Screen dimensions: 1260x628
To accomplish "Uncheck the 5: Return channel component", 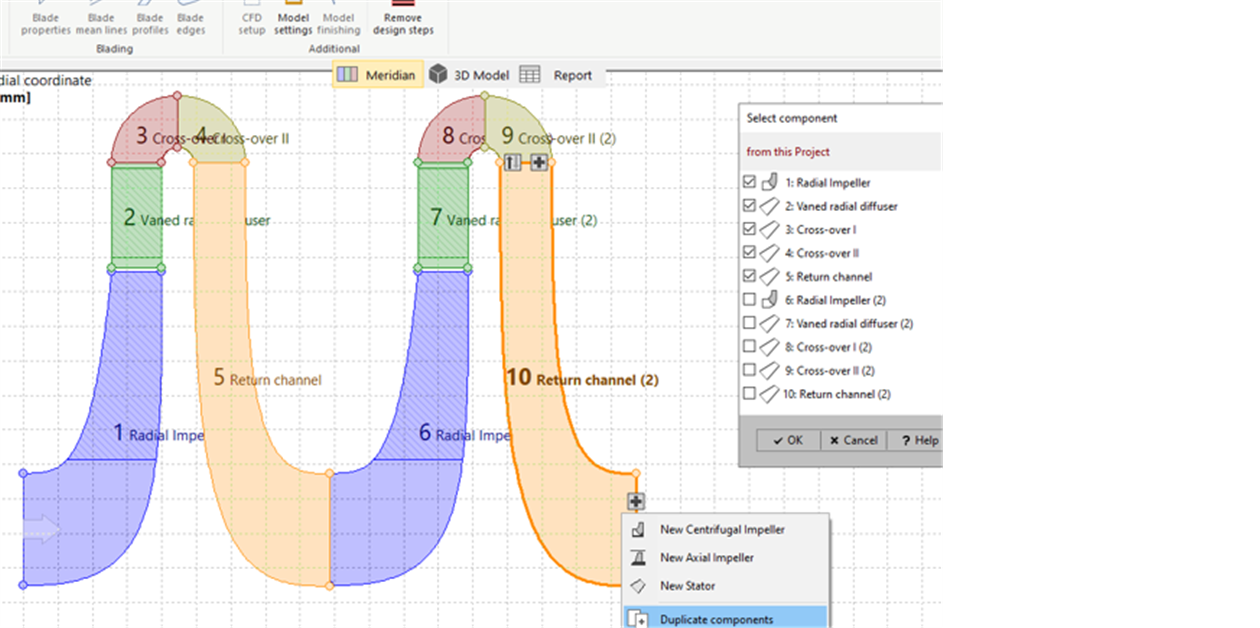I will tap(752, 277).
